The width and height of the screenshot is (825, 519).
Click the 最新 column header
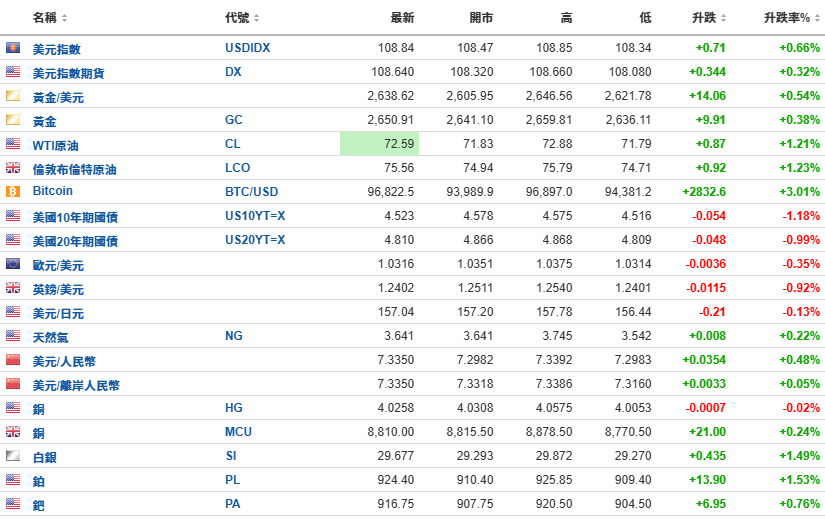[x=402, y=18]
